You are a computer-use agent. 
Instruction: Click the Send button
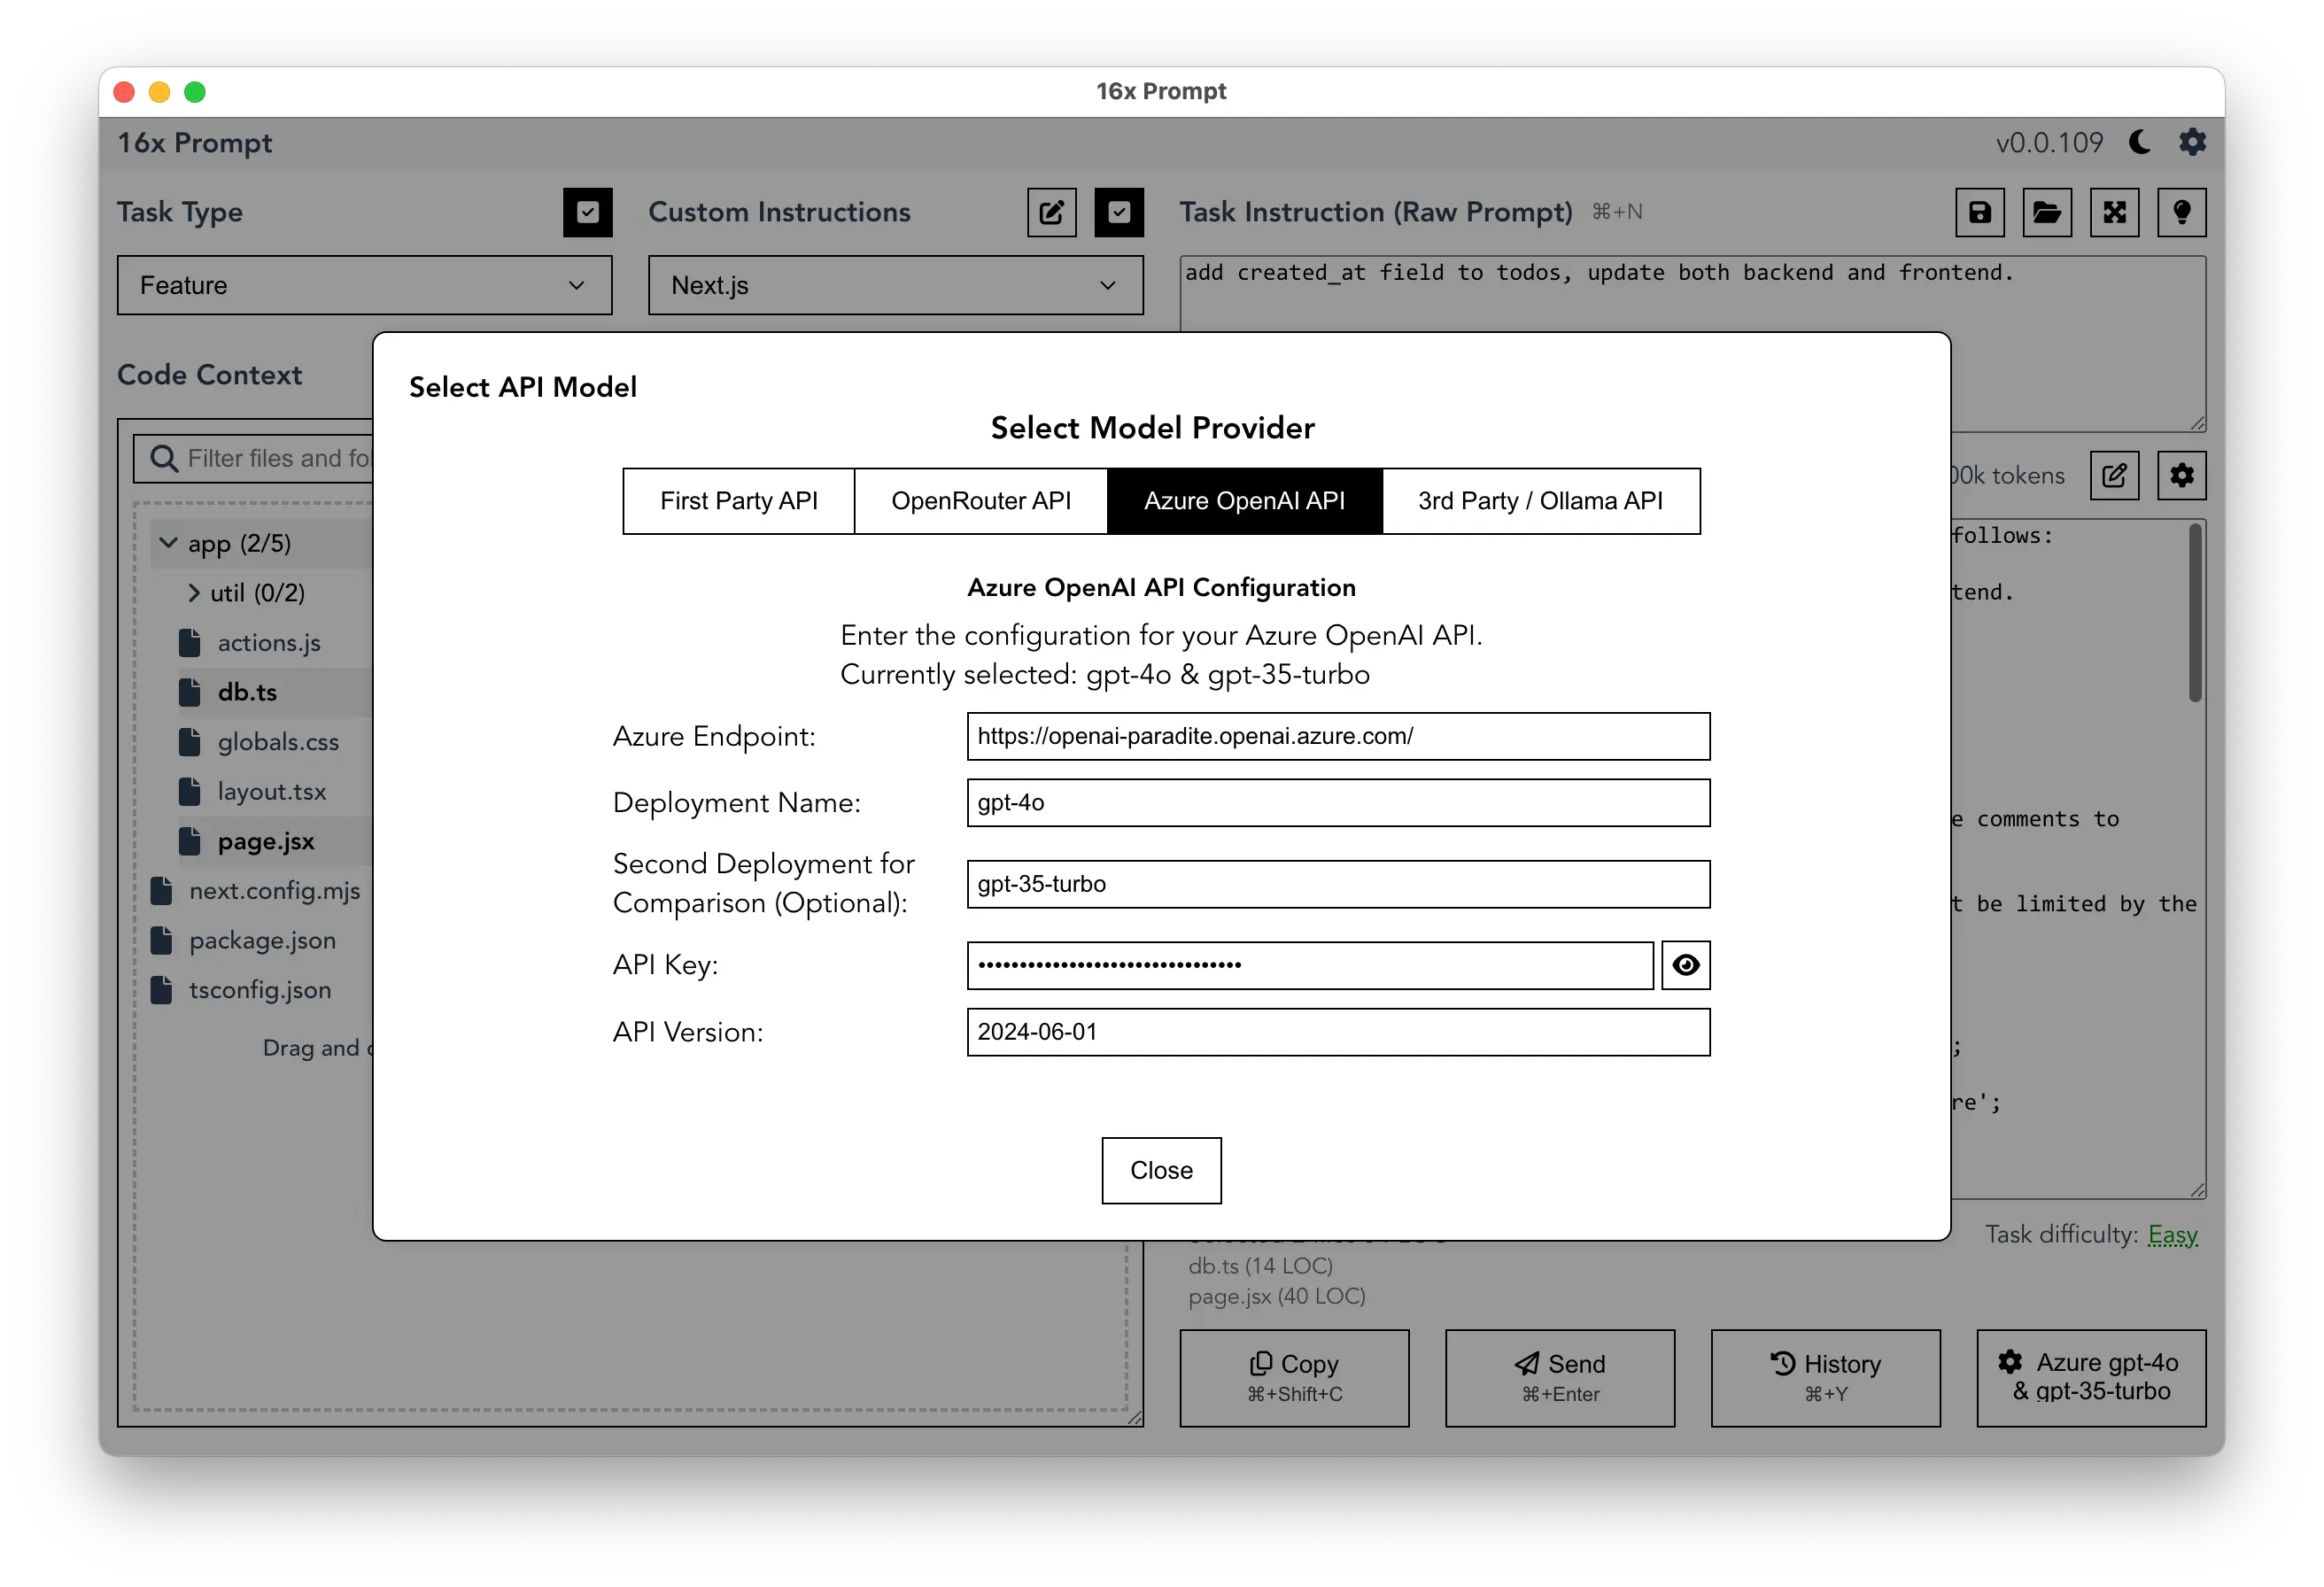1560,1377
